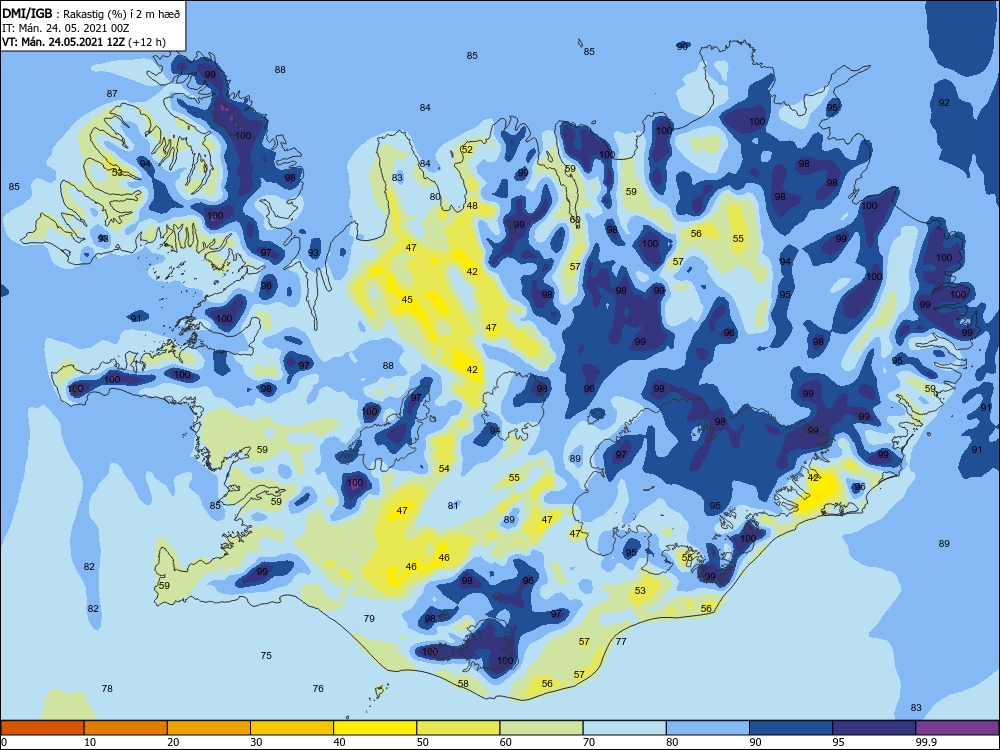Viewport: 1000px width, 750px height.
Task: Click the '54' humidity value on the map
Action: (x=444, y=468)
